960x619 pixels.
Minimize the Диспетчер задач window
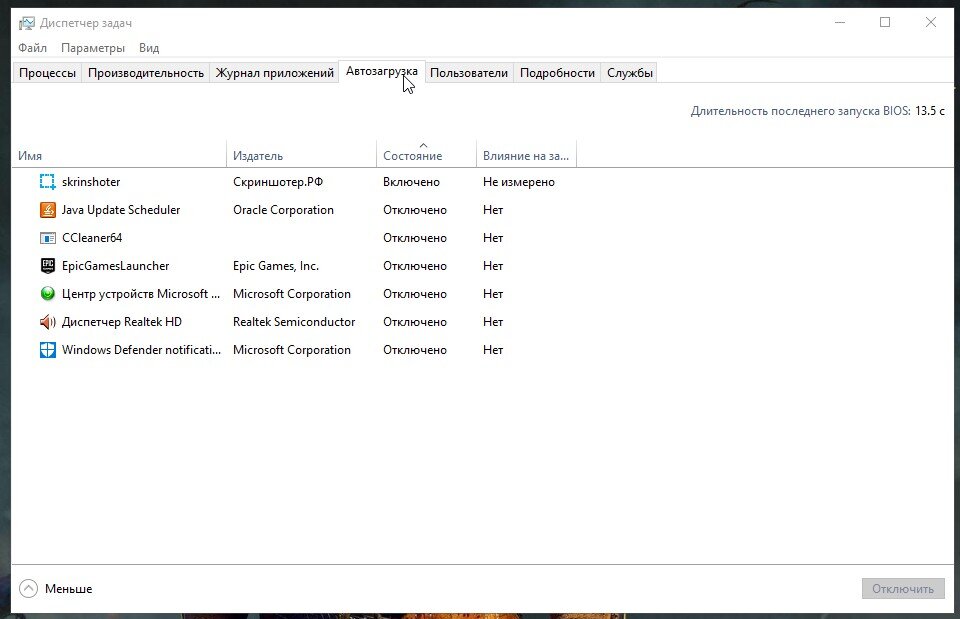840,23
